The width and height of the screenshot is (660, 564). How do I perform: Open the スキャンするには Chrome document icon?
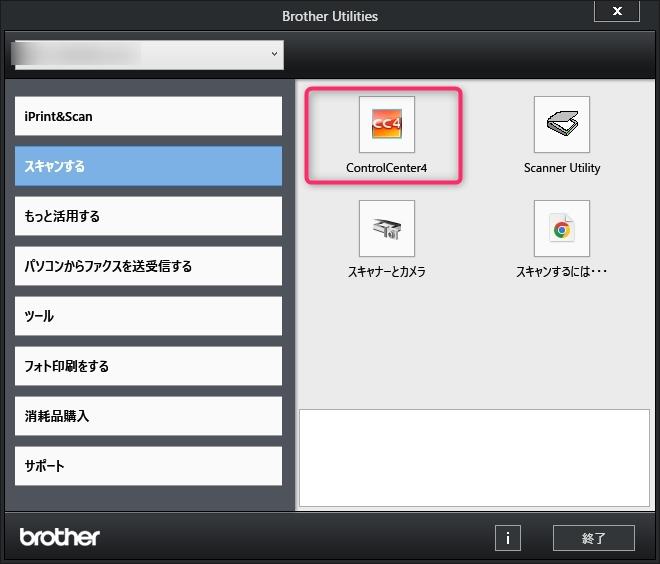(562, 228)
